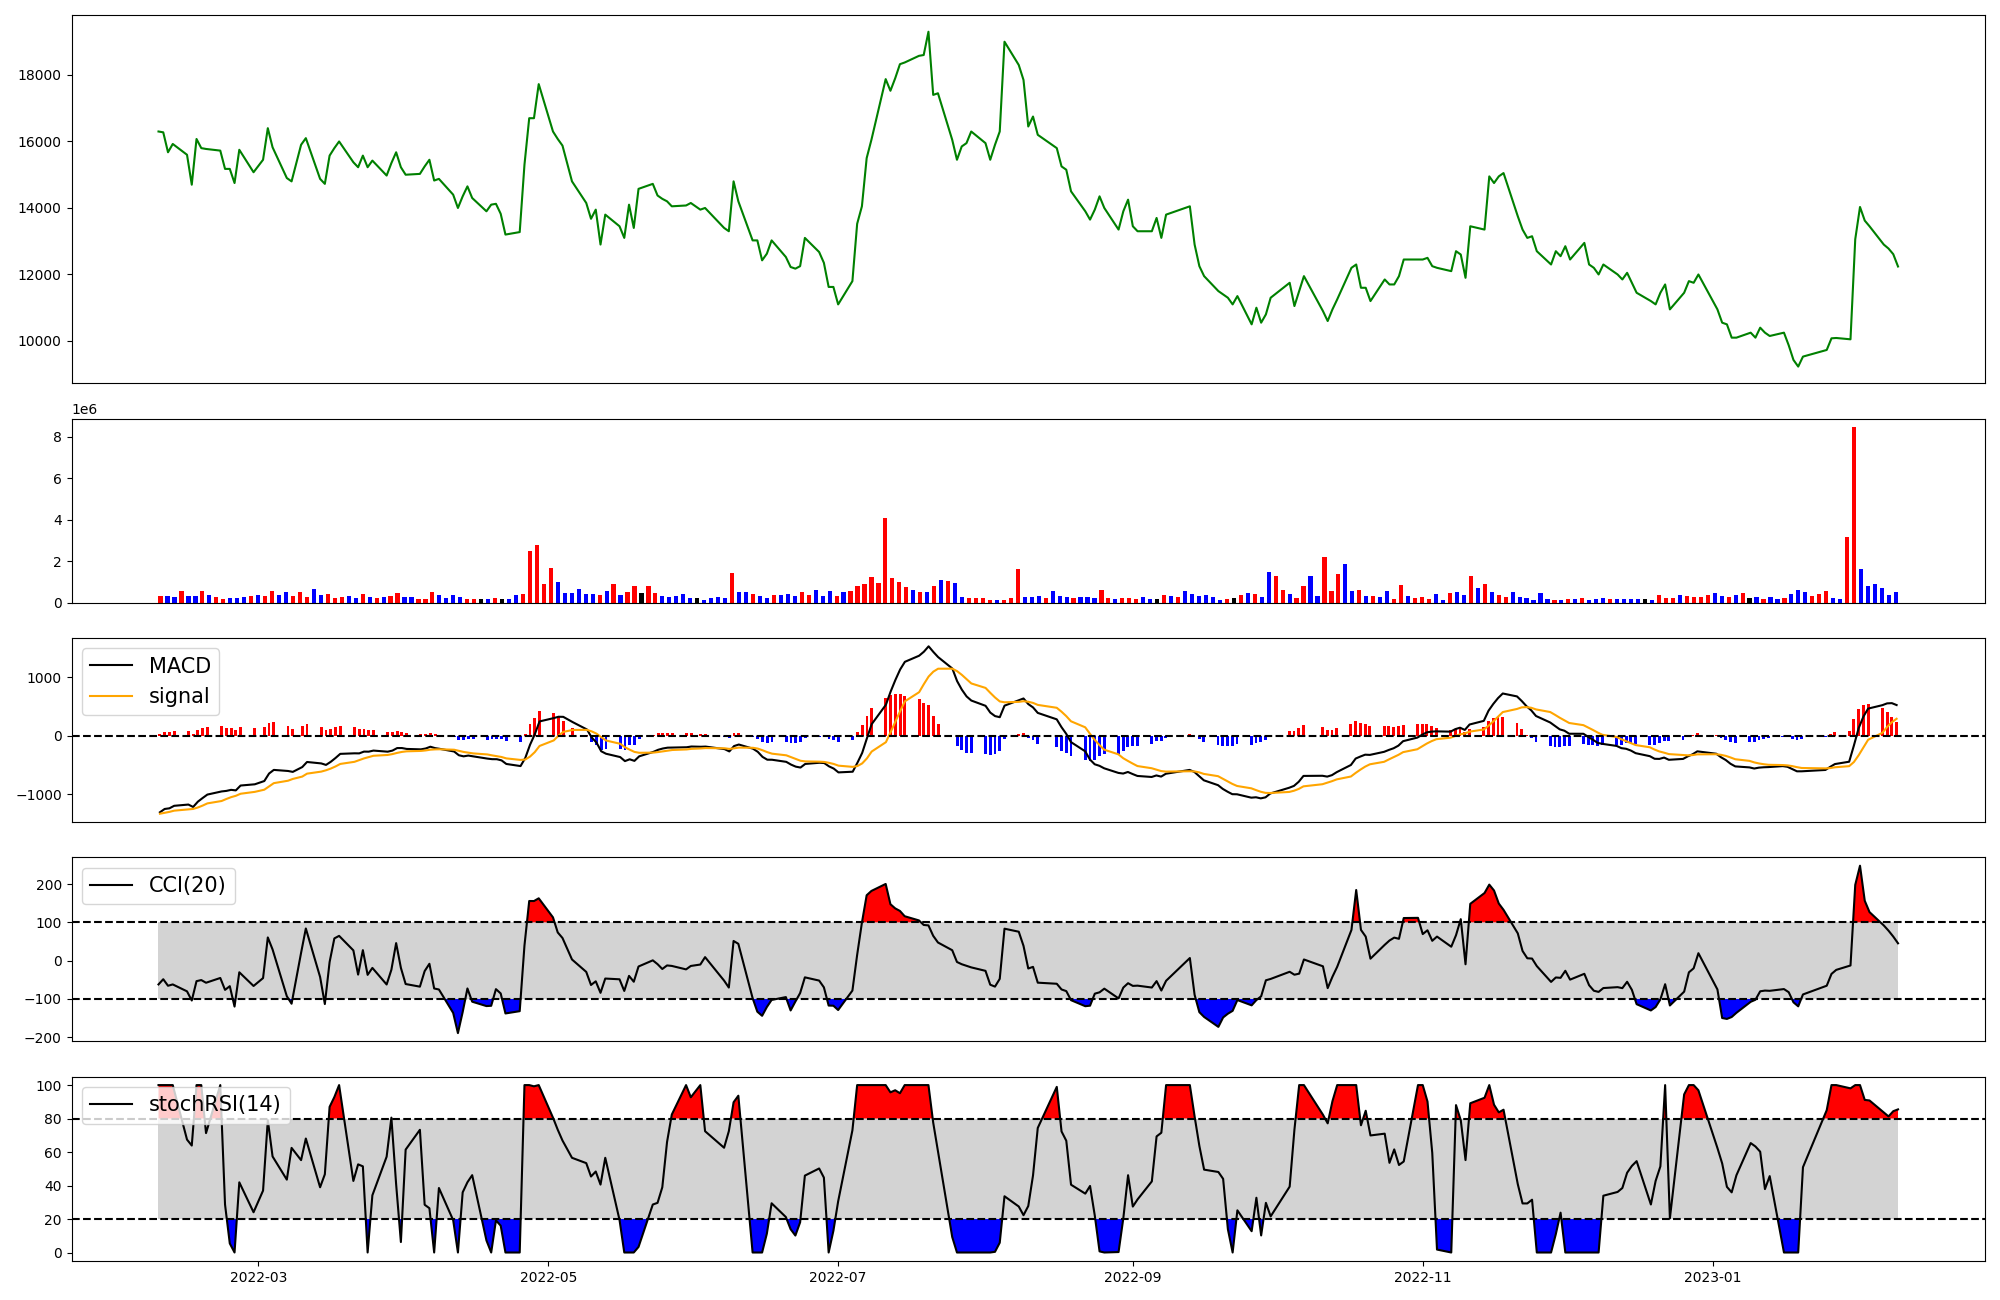
Task: Click the 2022-03 date axis label
Action: 258,1277
